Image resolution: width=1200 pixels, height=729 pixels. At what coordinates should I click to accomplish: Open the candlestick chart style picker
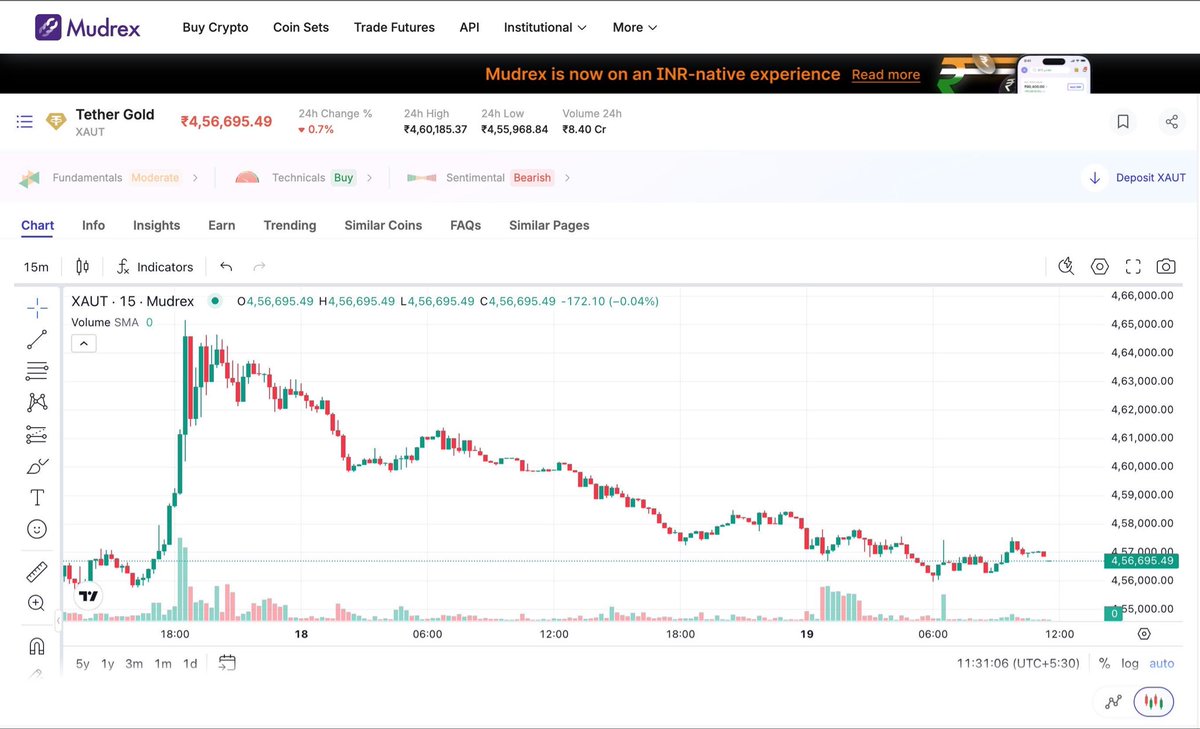pyautogui.click(x=82, y=267)
